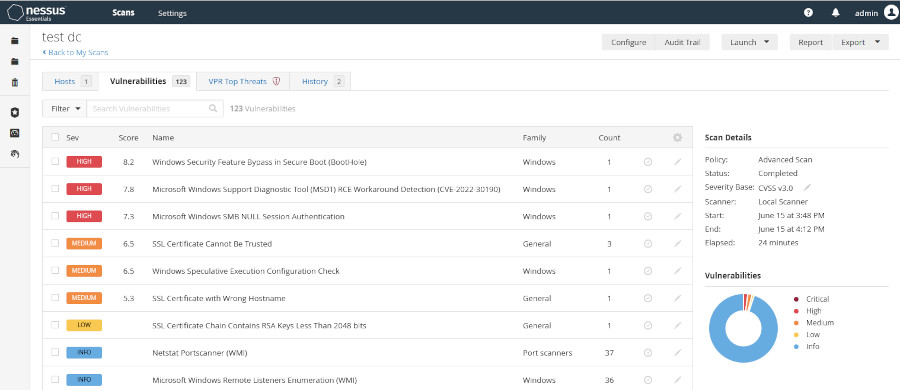Click the vulnerabilities donut chart
The image size is (900, 390).
[744, 328]
